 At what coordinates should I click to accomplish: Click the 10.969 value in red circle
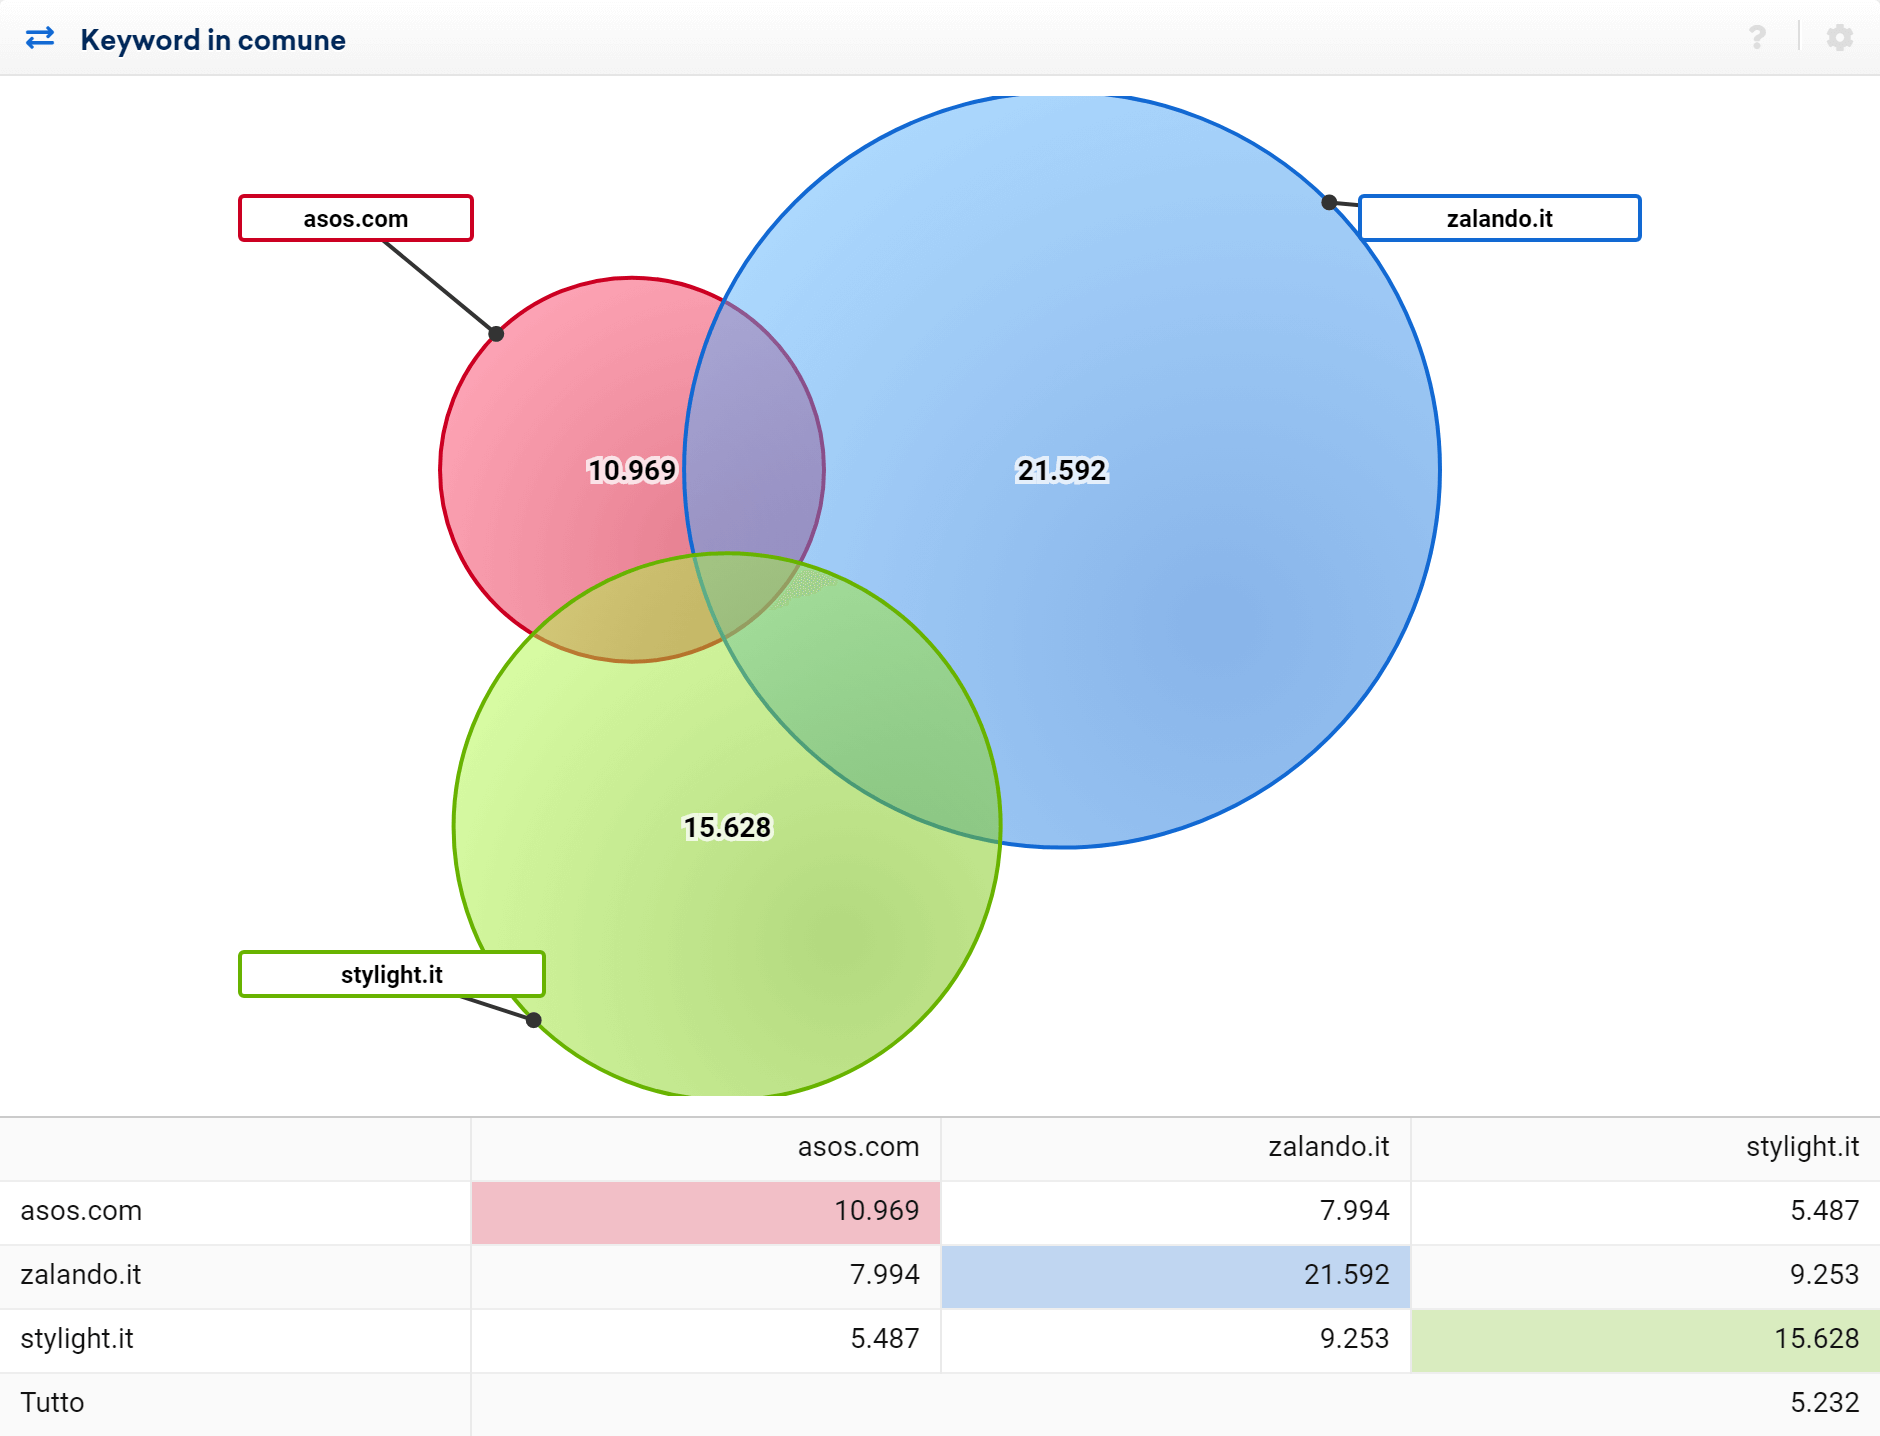[x=632, y=470]
